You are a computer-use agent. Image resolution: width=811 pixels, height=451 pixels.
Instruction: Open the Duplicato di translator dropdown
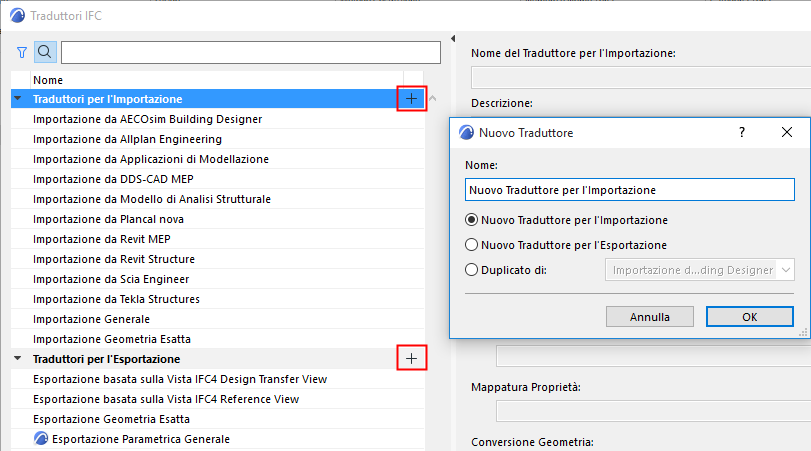coord(699,270)
